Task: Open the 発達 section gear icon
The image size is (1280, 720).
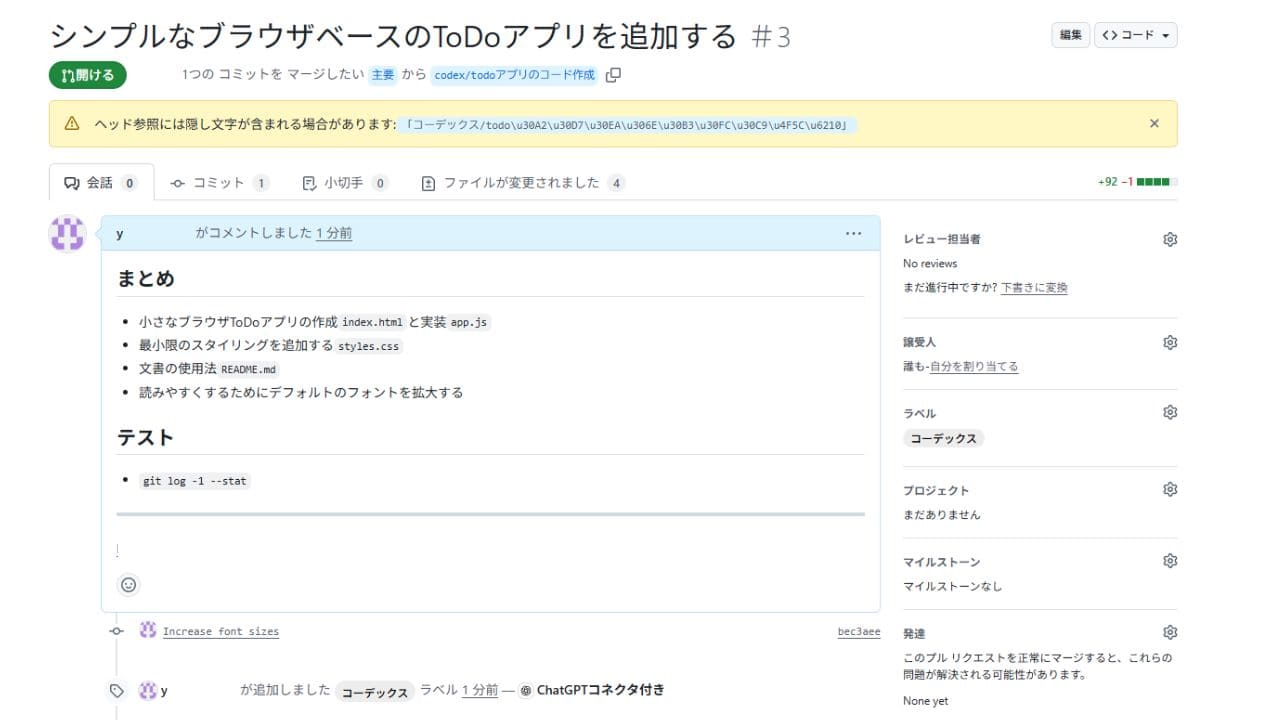Action: click(x=1169, y=632)
